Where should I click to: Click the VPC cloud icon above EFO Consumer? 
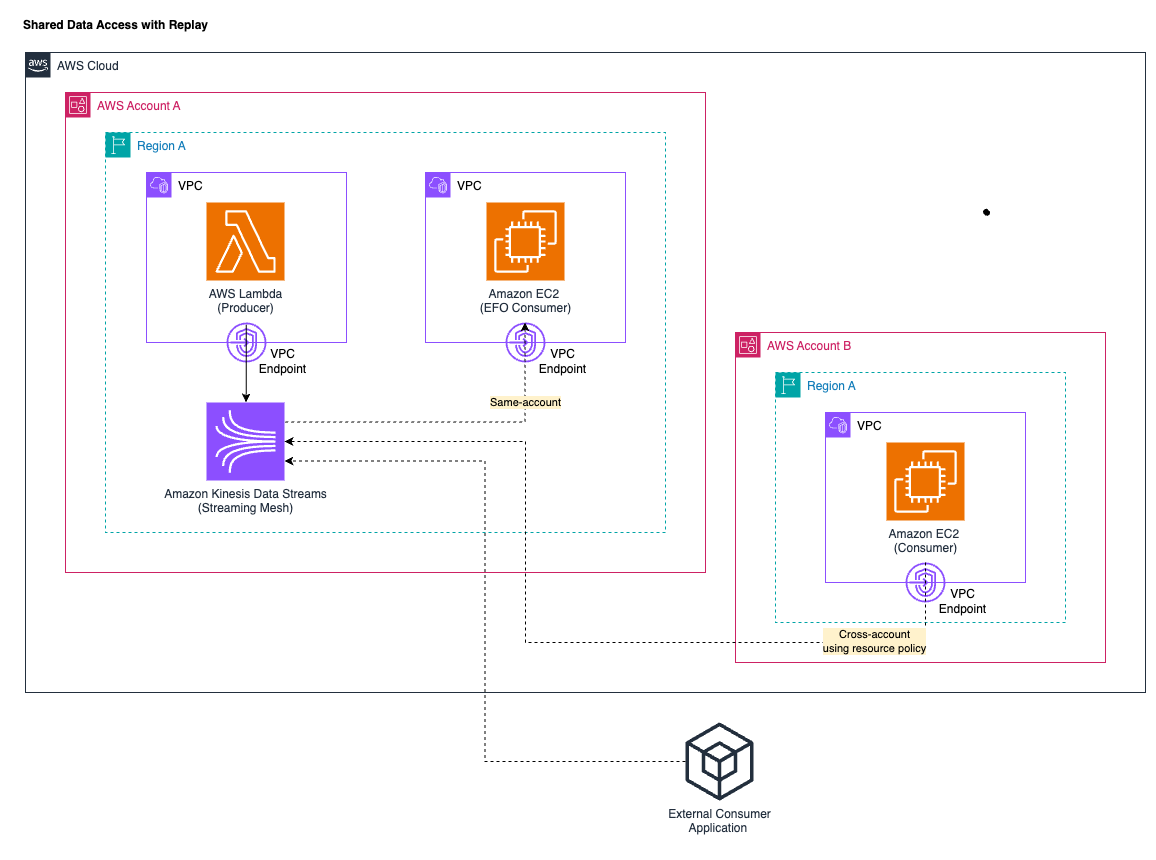click(x=438, y=185)
